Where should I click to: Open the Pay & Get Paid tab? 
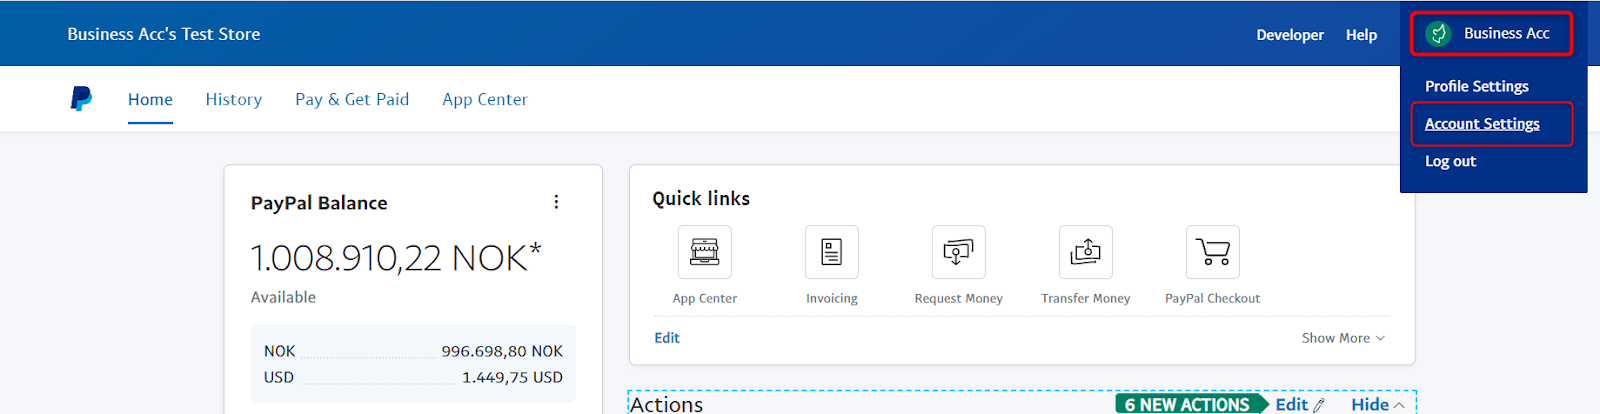pos(352,99)
